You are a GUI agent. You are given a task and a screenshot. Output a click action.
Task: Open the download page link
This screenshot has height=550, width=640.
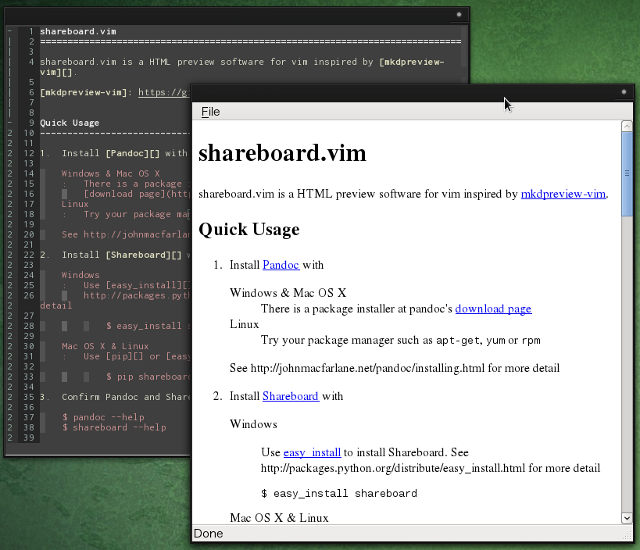pos(493,309)
